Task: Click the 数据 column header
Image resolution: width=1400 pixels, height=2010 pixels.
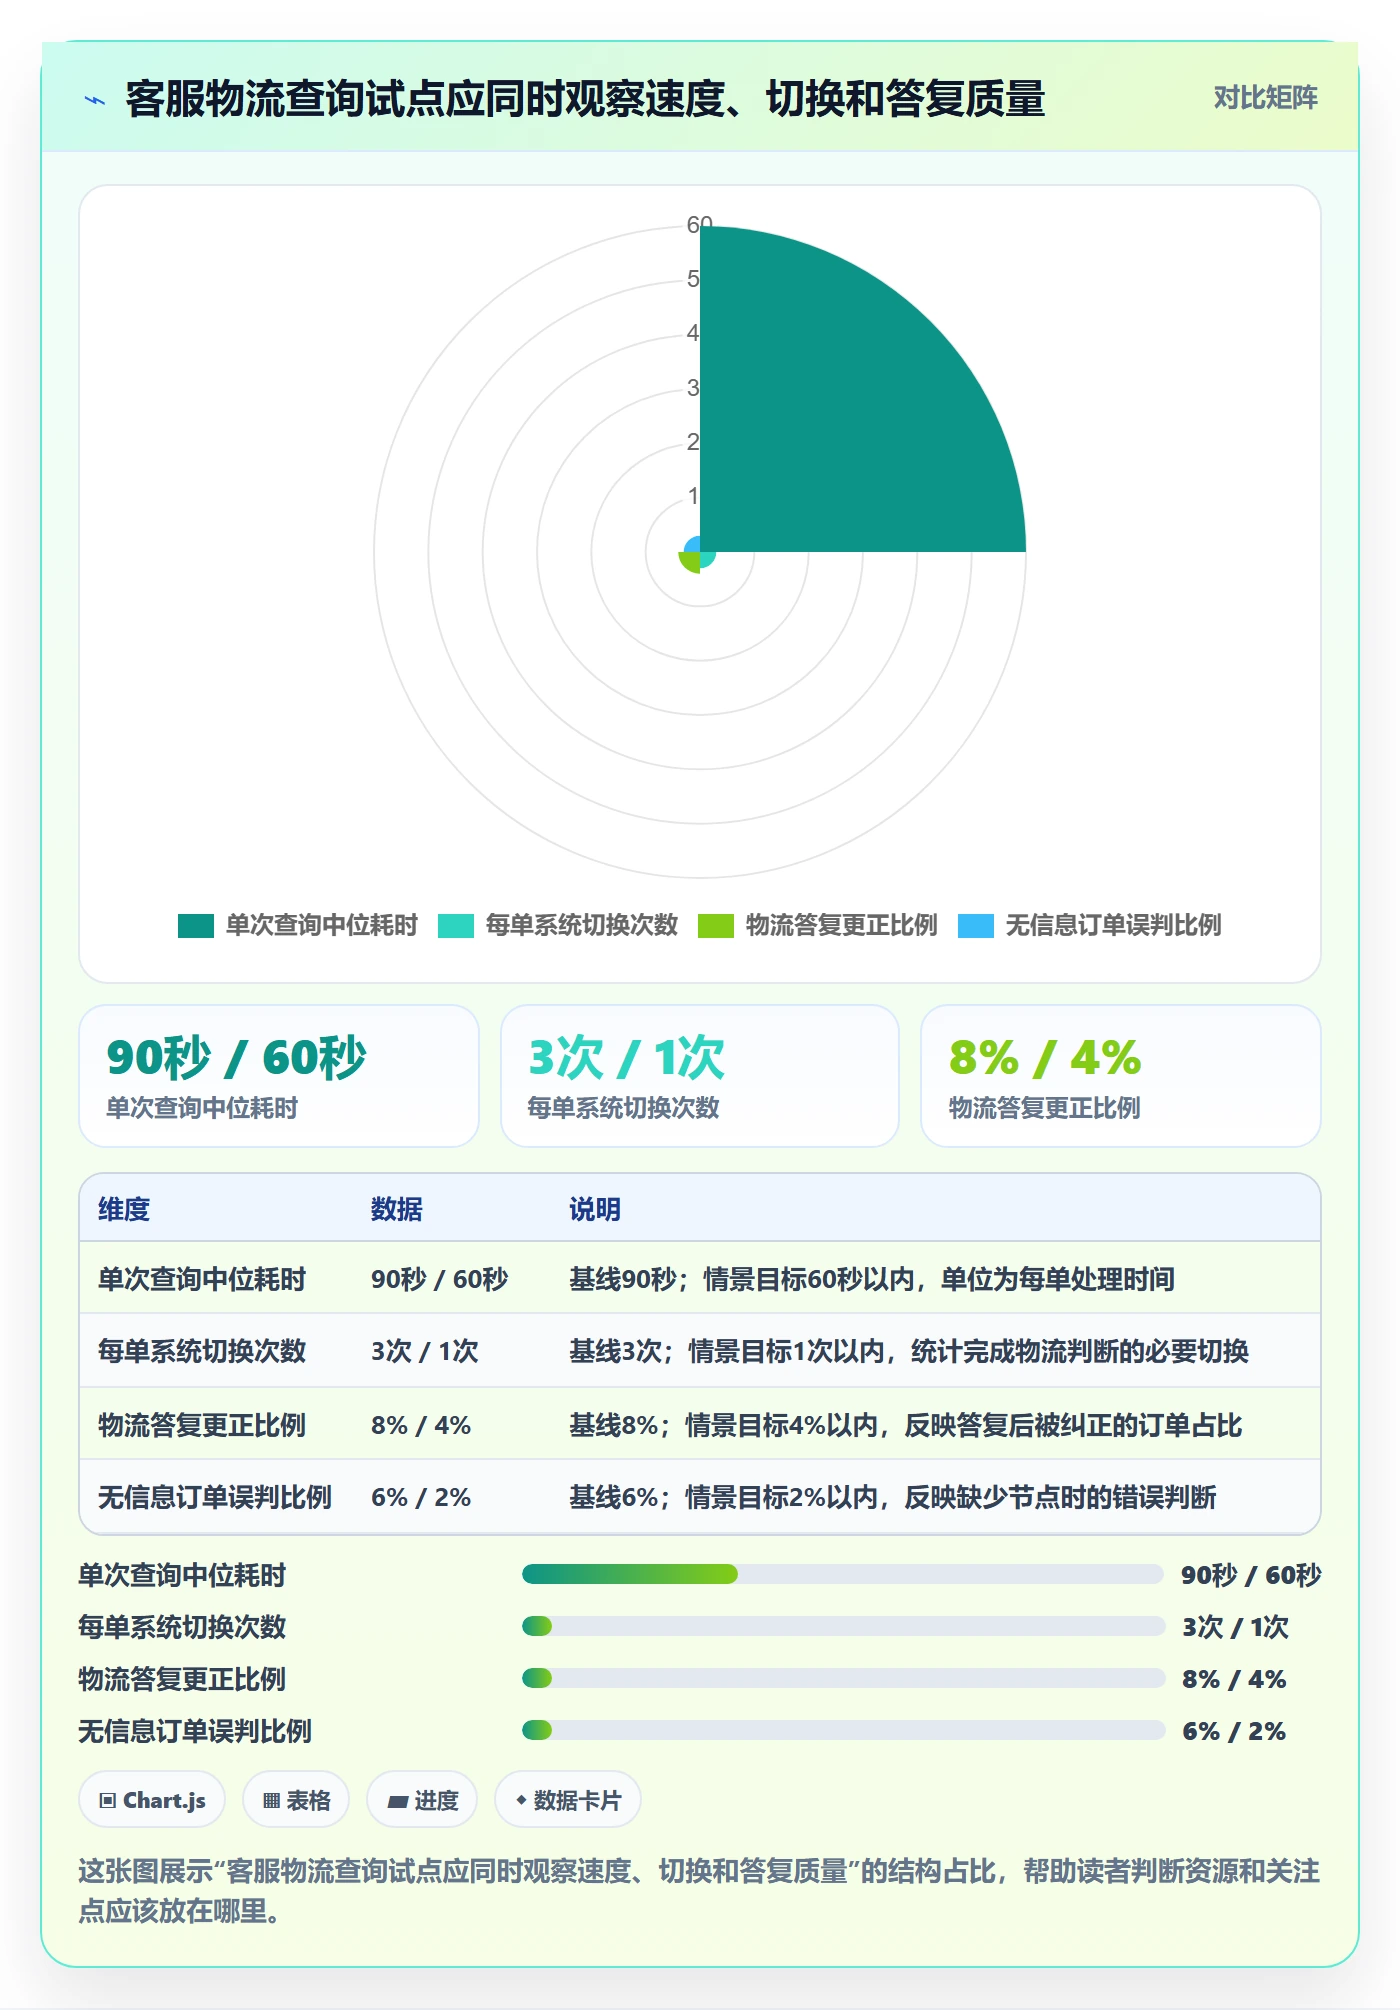Action: tap(397, 1209)
